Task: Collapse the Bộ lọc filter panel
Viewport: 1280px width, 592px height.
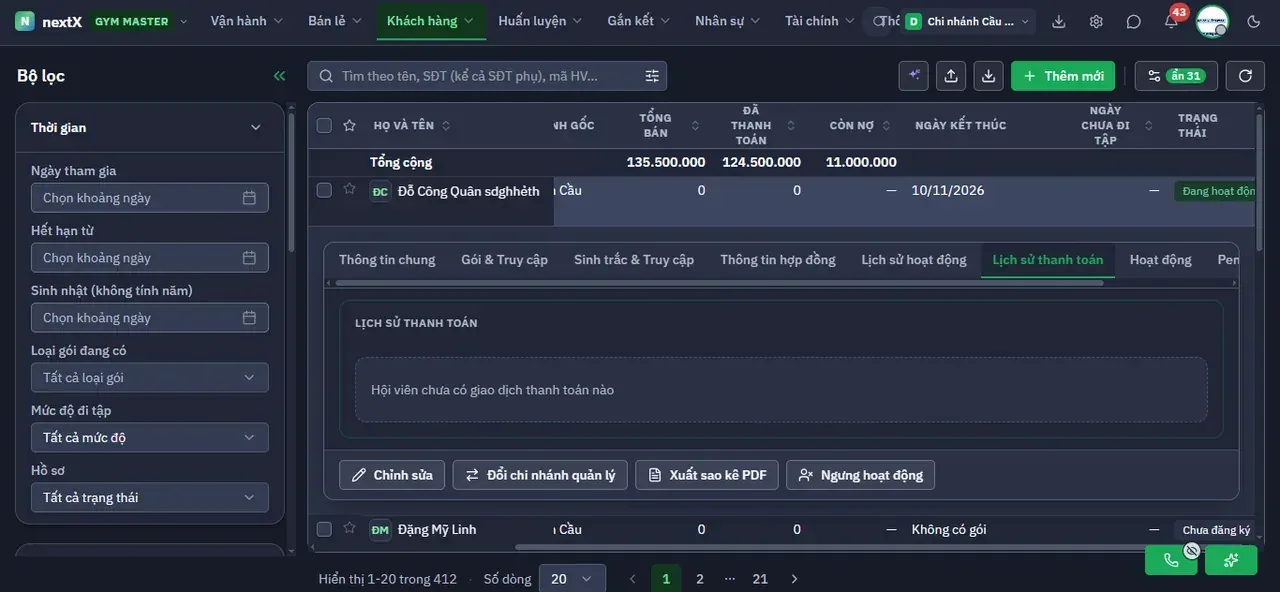Action: 279,76
